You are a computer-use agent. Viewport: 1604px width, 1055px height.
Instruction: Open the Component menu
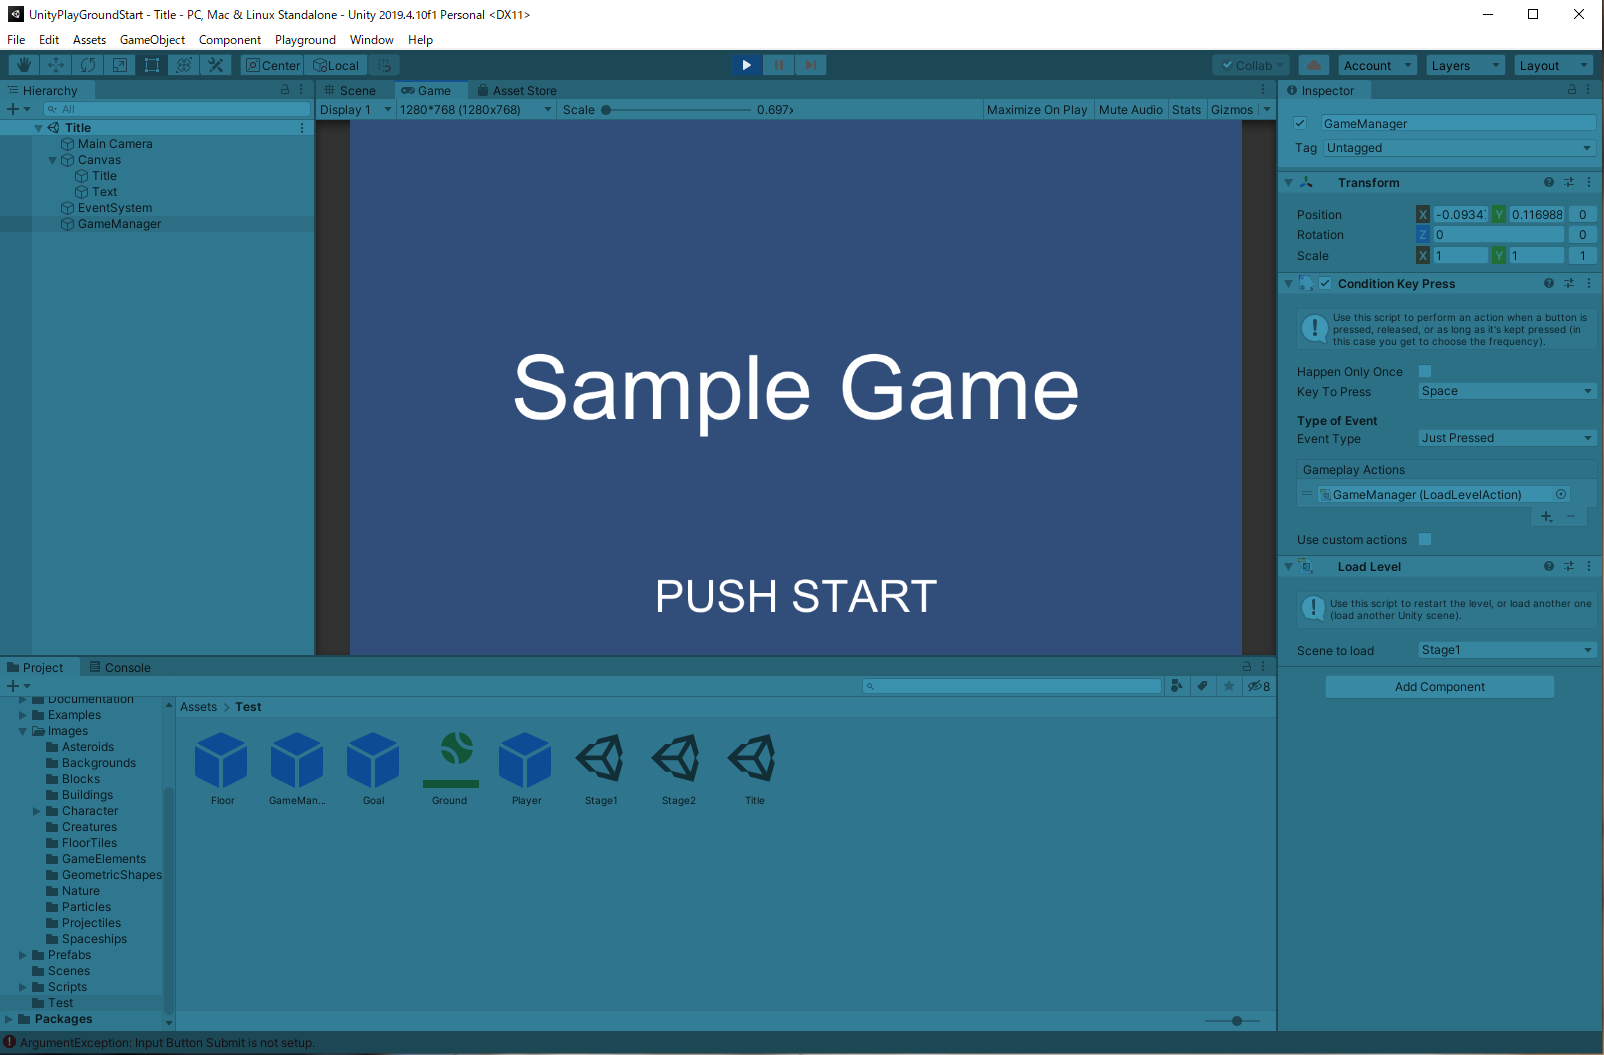click(x=229, y=40)
